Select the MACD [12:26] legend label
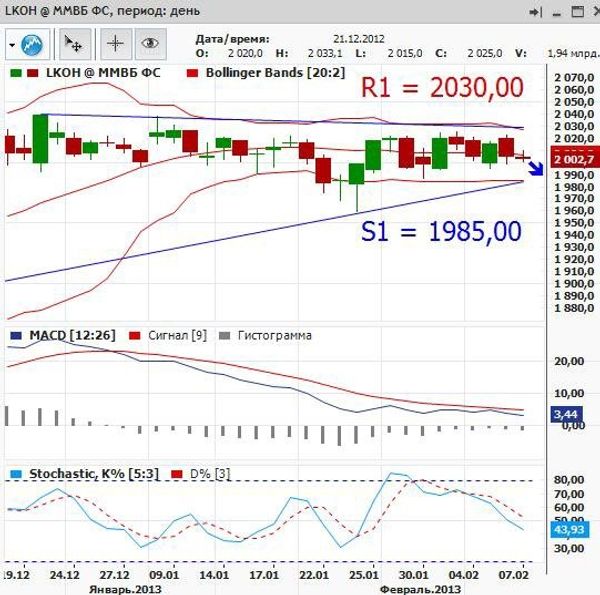 coord(72,336)
